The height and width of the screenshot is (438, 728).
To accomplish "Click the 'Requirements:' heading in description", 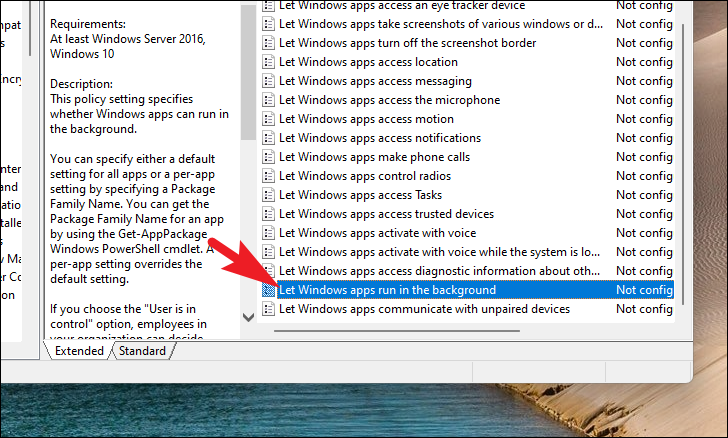I will (88, 24).
